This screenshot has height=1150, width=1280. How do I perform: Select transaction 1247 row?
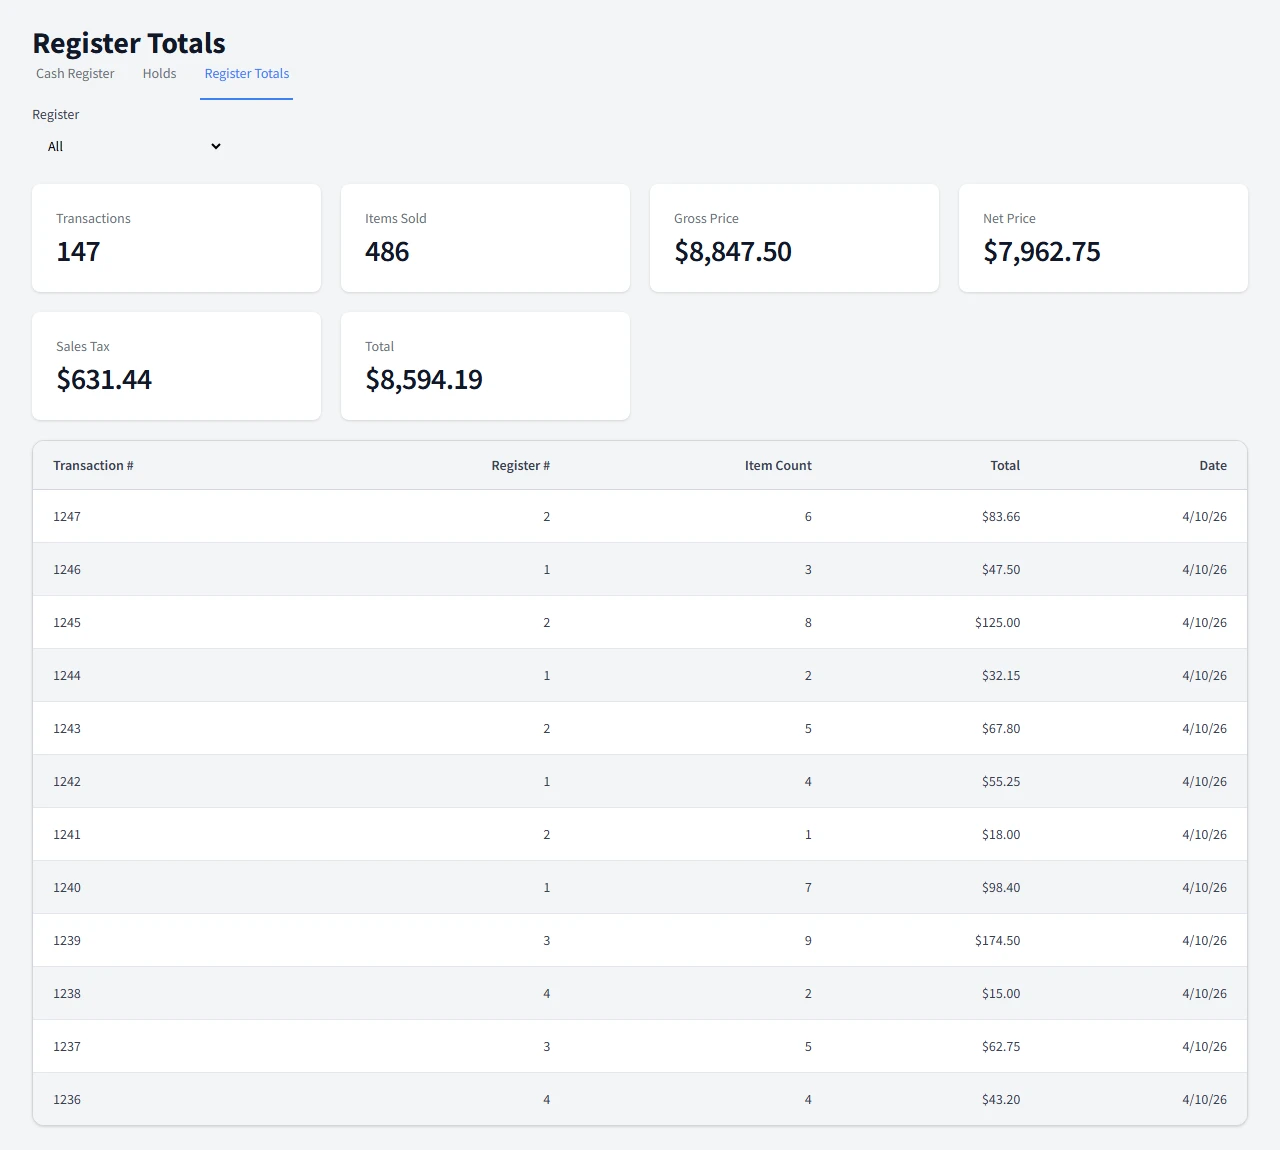coord(640,517)
